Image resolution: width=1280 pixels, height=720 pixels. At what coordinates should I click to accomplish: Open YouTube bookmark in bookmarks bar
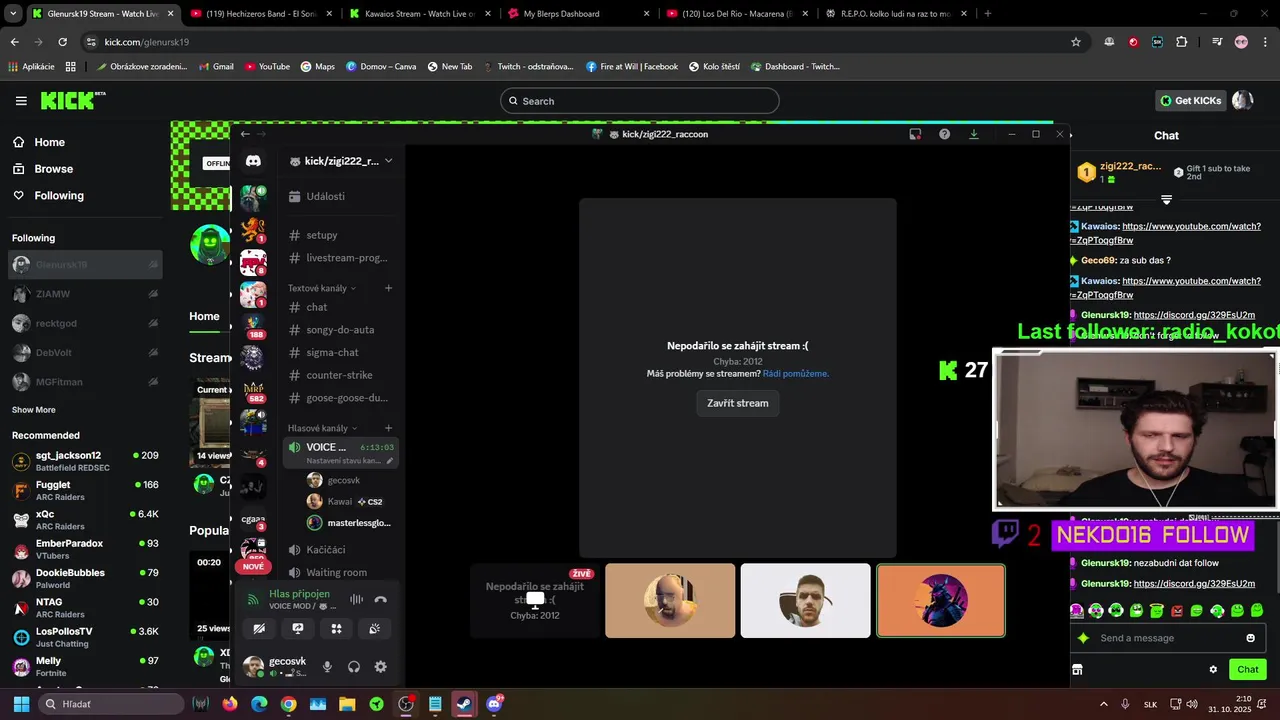[266, 67]
